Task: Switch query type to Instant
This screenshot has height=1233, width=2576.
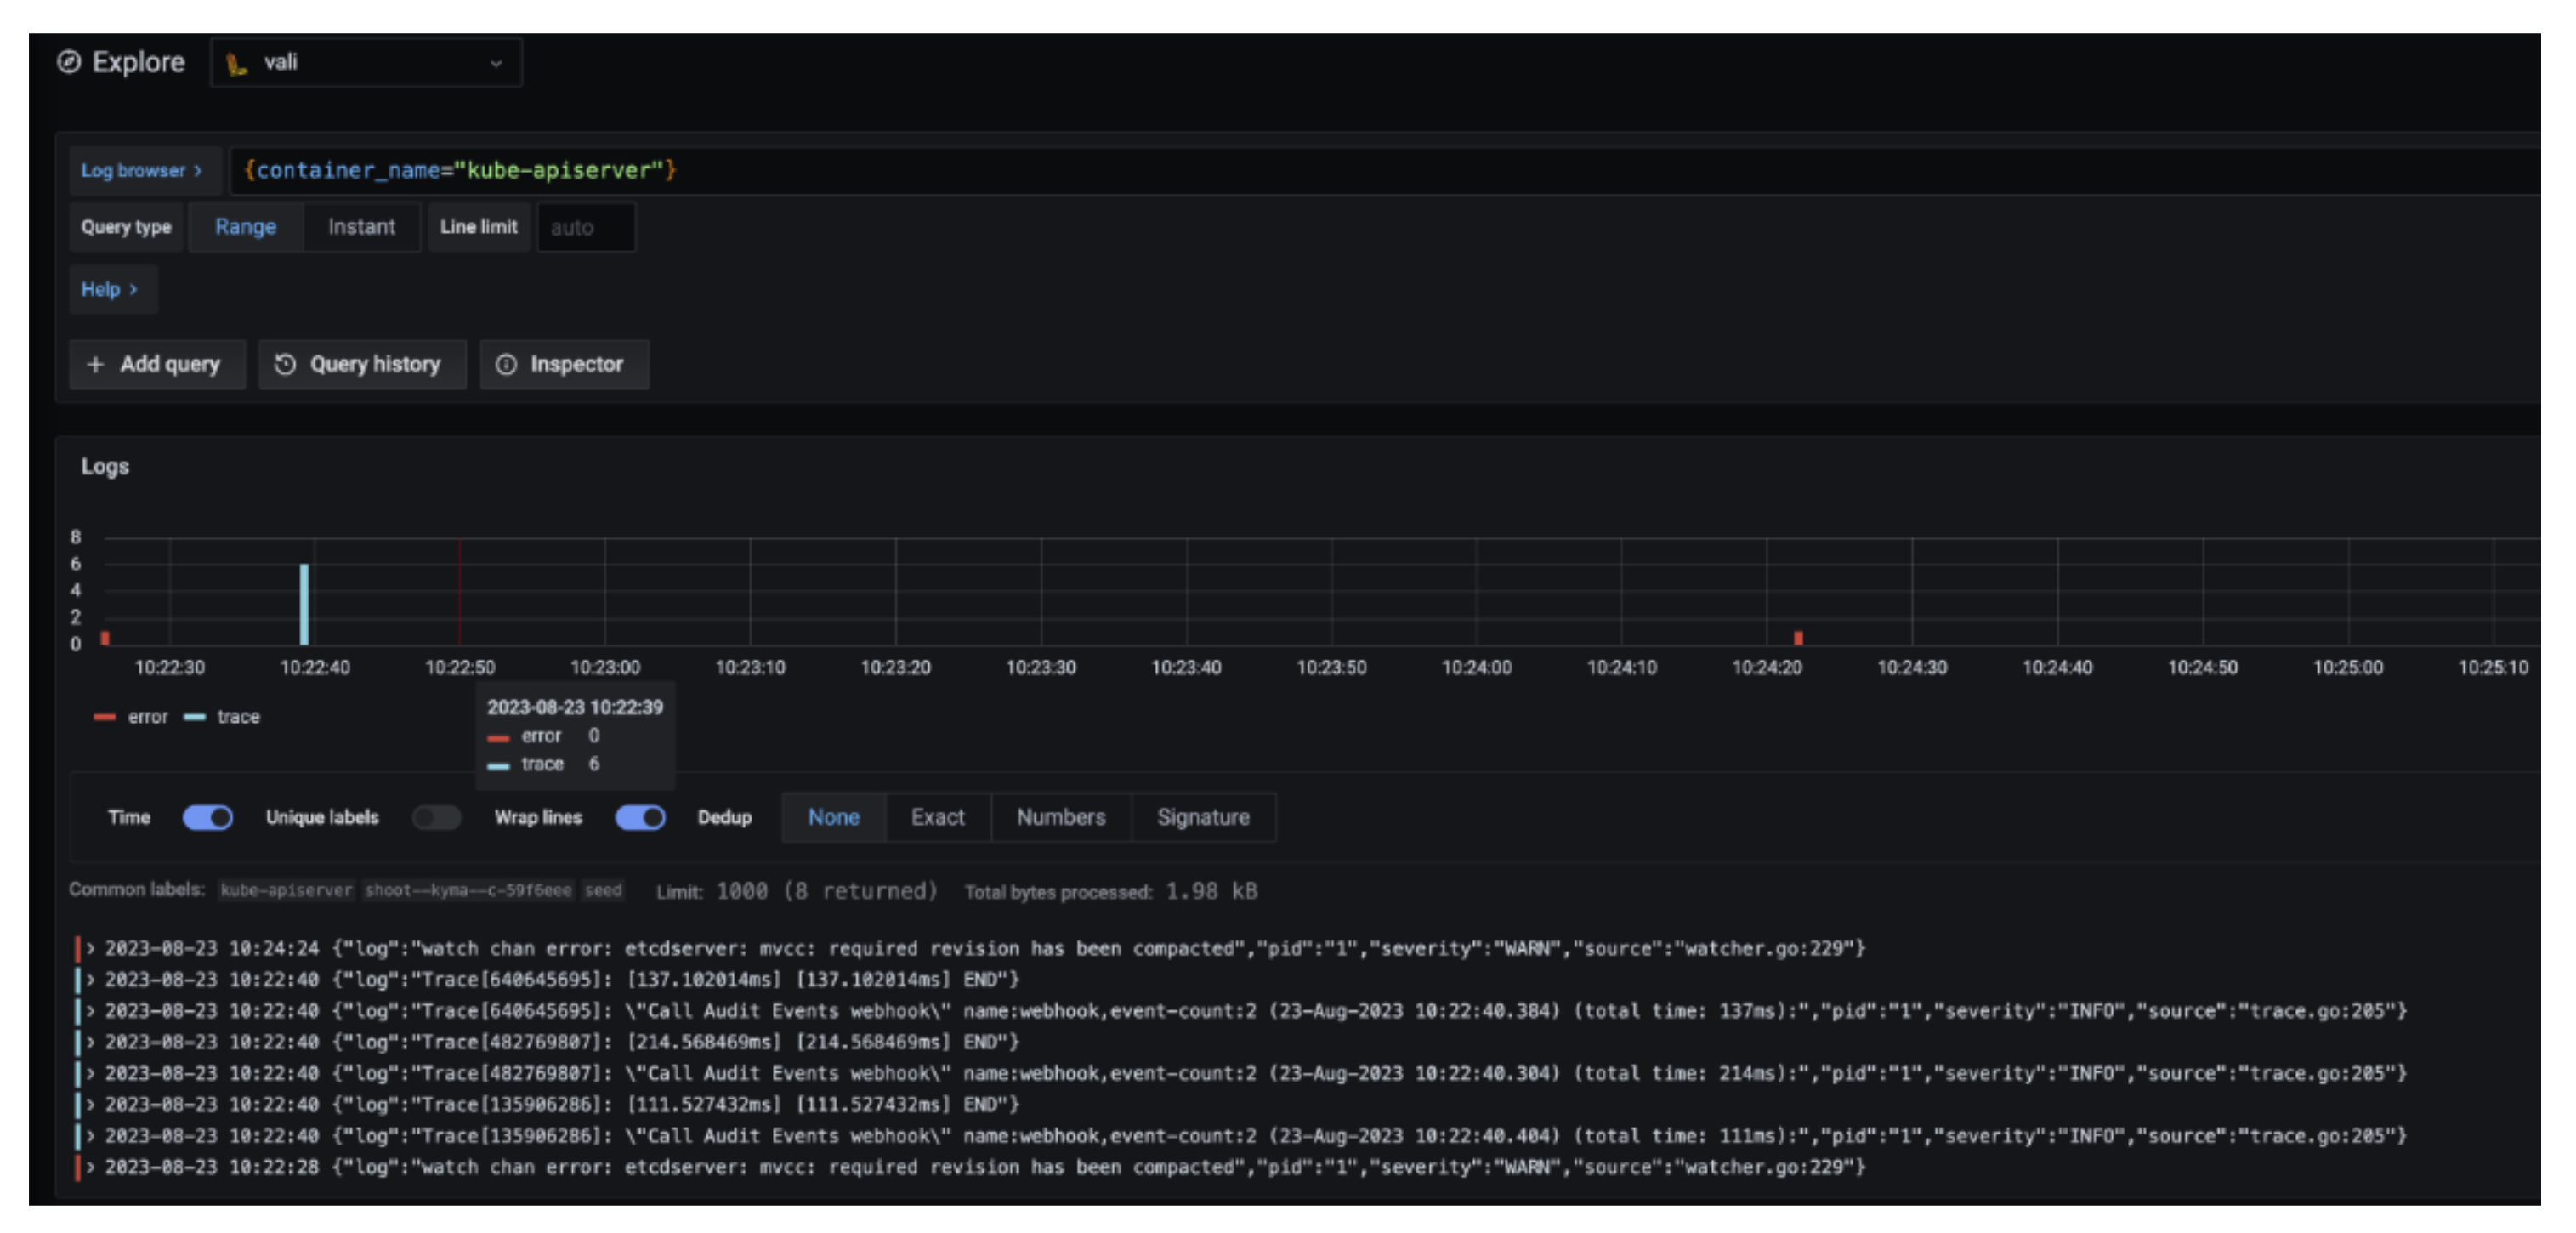Action: click(361, 228)
